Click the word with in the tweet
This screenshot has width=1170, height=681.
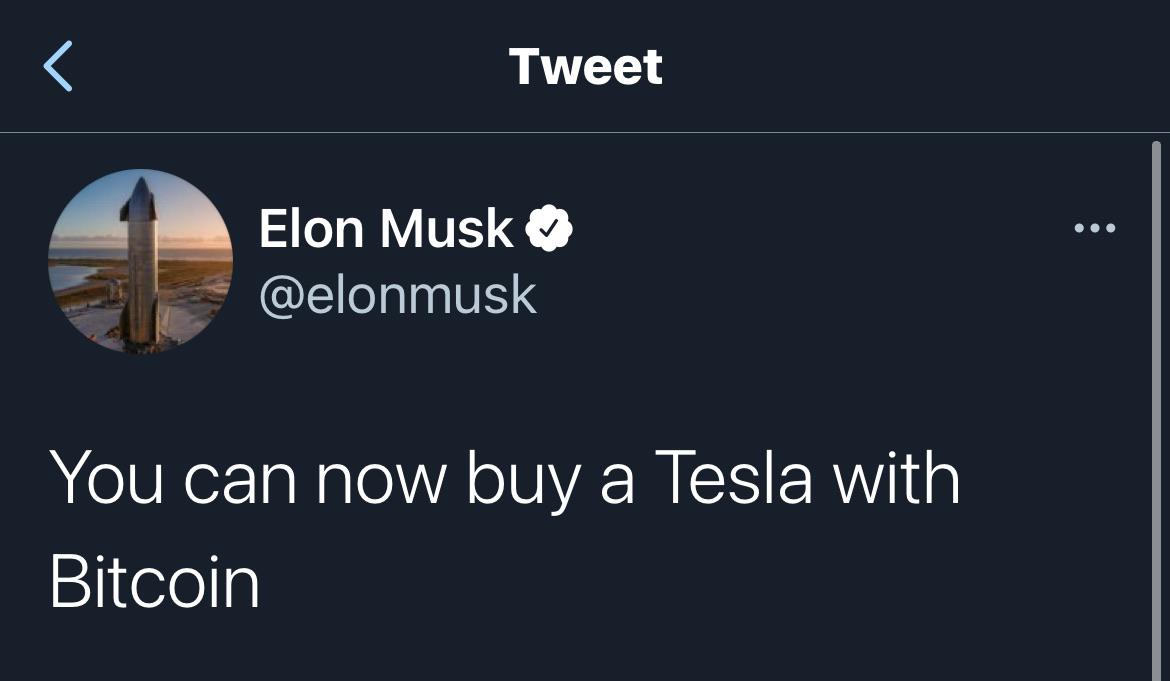click(897, 477)
